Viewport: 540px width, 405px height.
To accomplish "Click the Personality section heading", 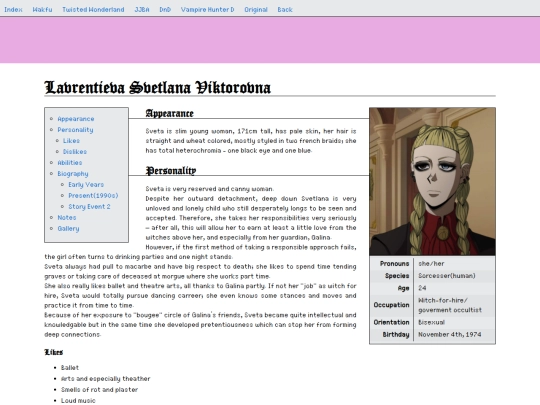I will point(171,170).
